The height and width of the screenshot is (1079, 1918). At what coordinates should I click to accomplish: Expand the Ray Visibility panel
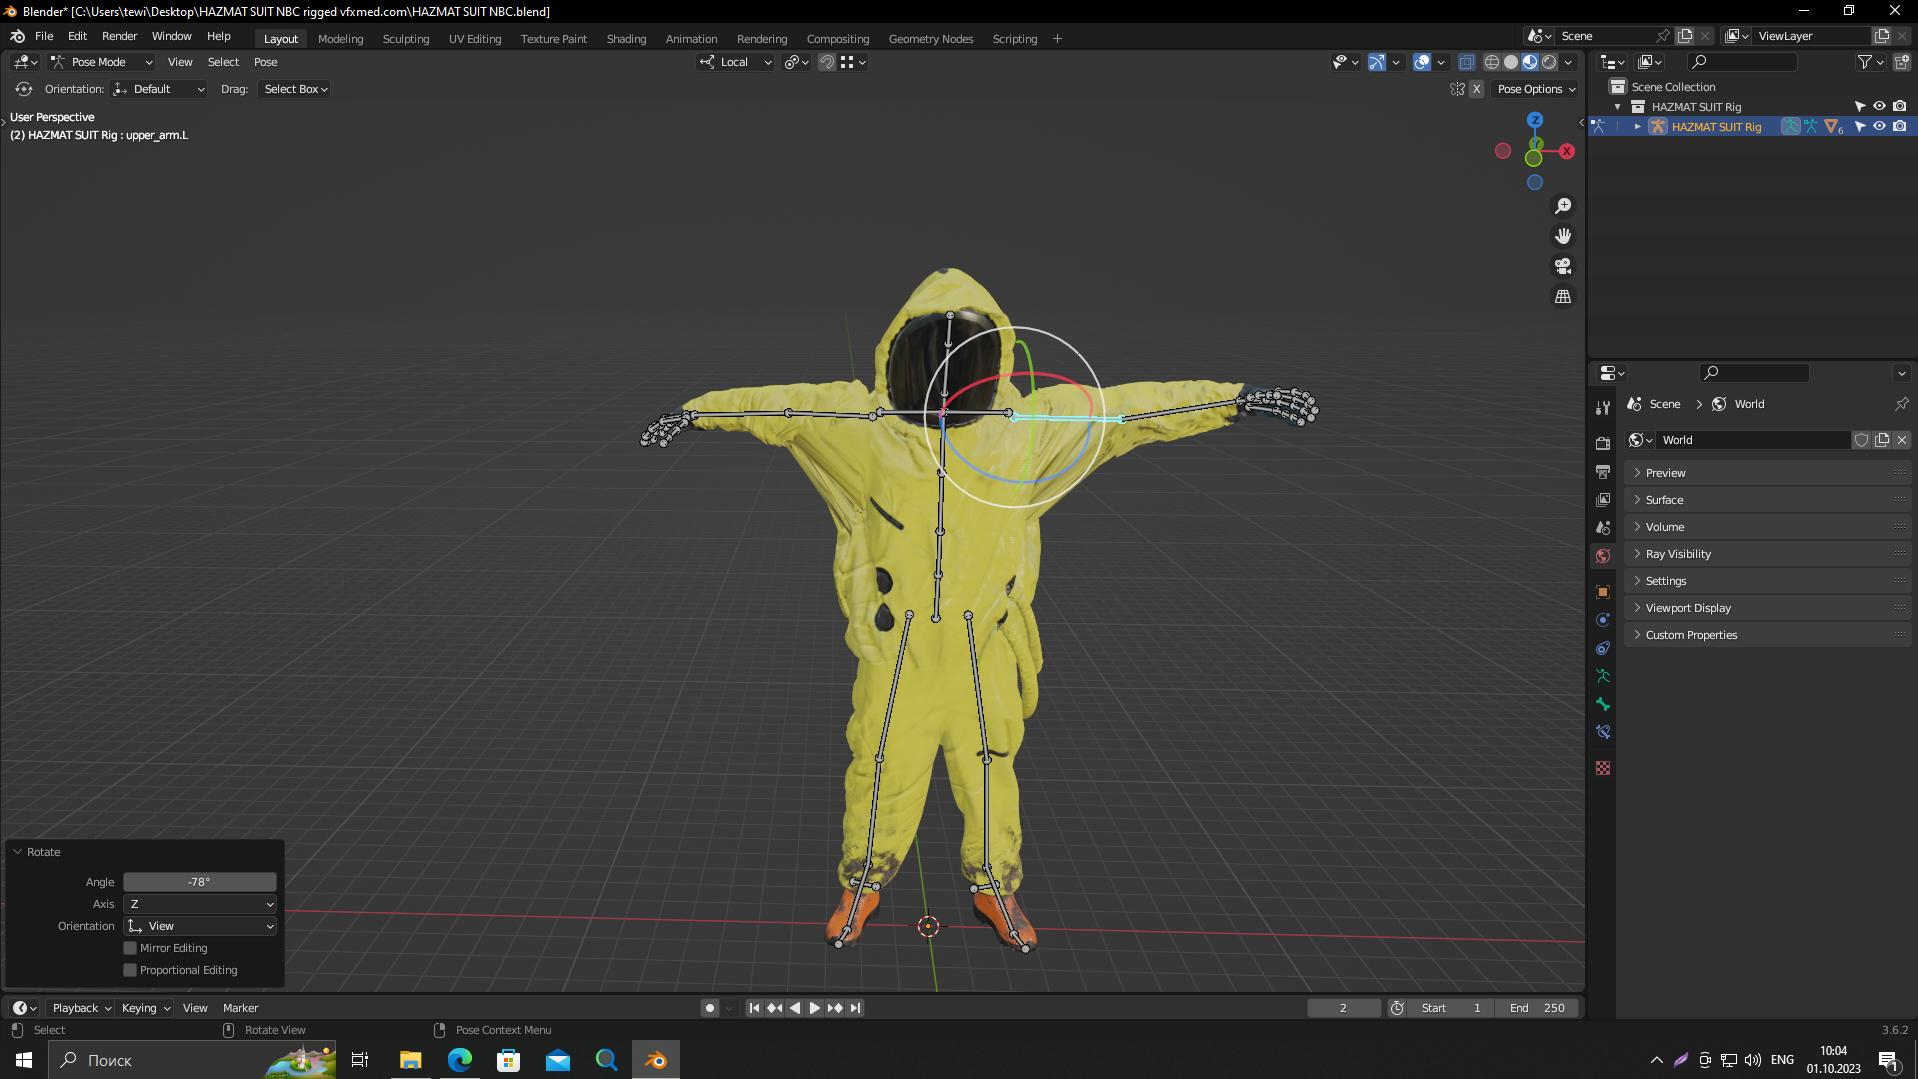click(1768, 554)
